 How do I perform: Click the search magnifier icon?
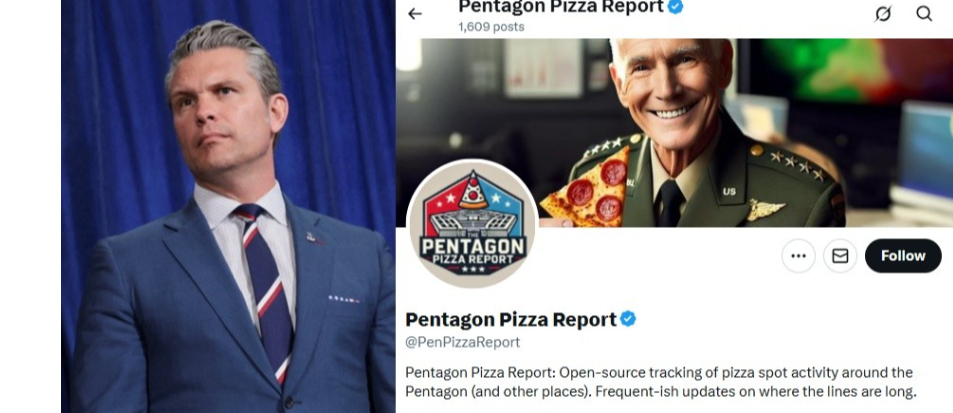point(924,13)
